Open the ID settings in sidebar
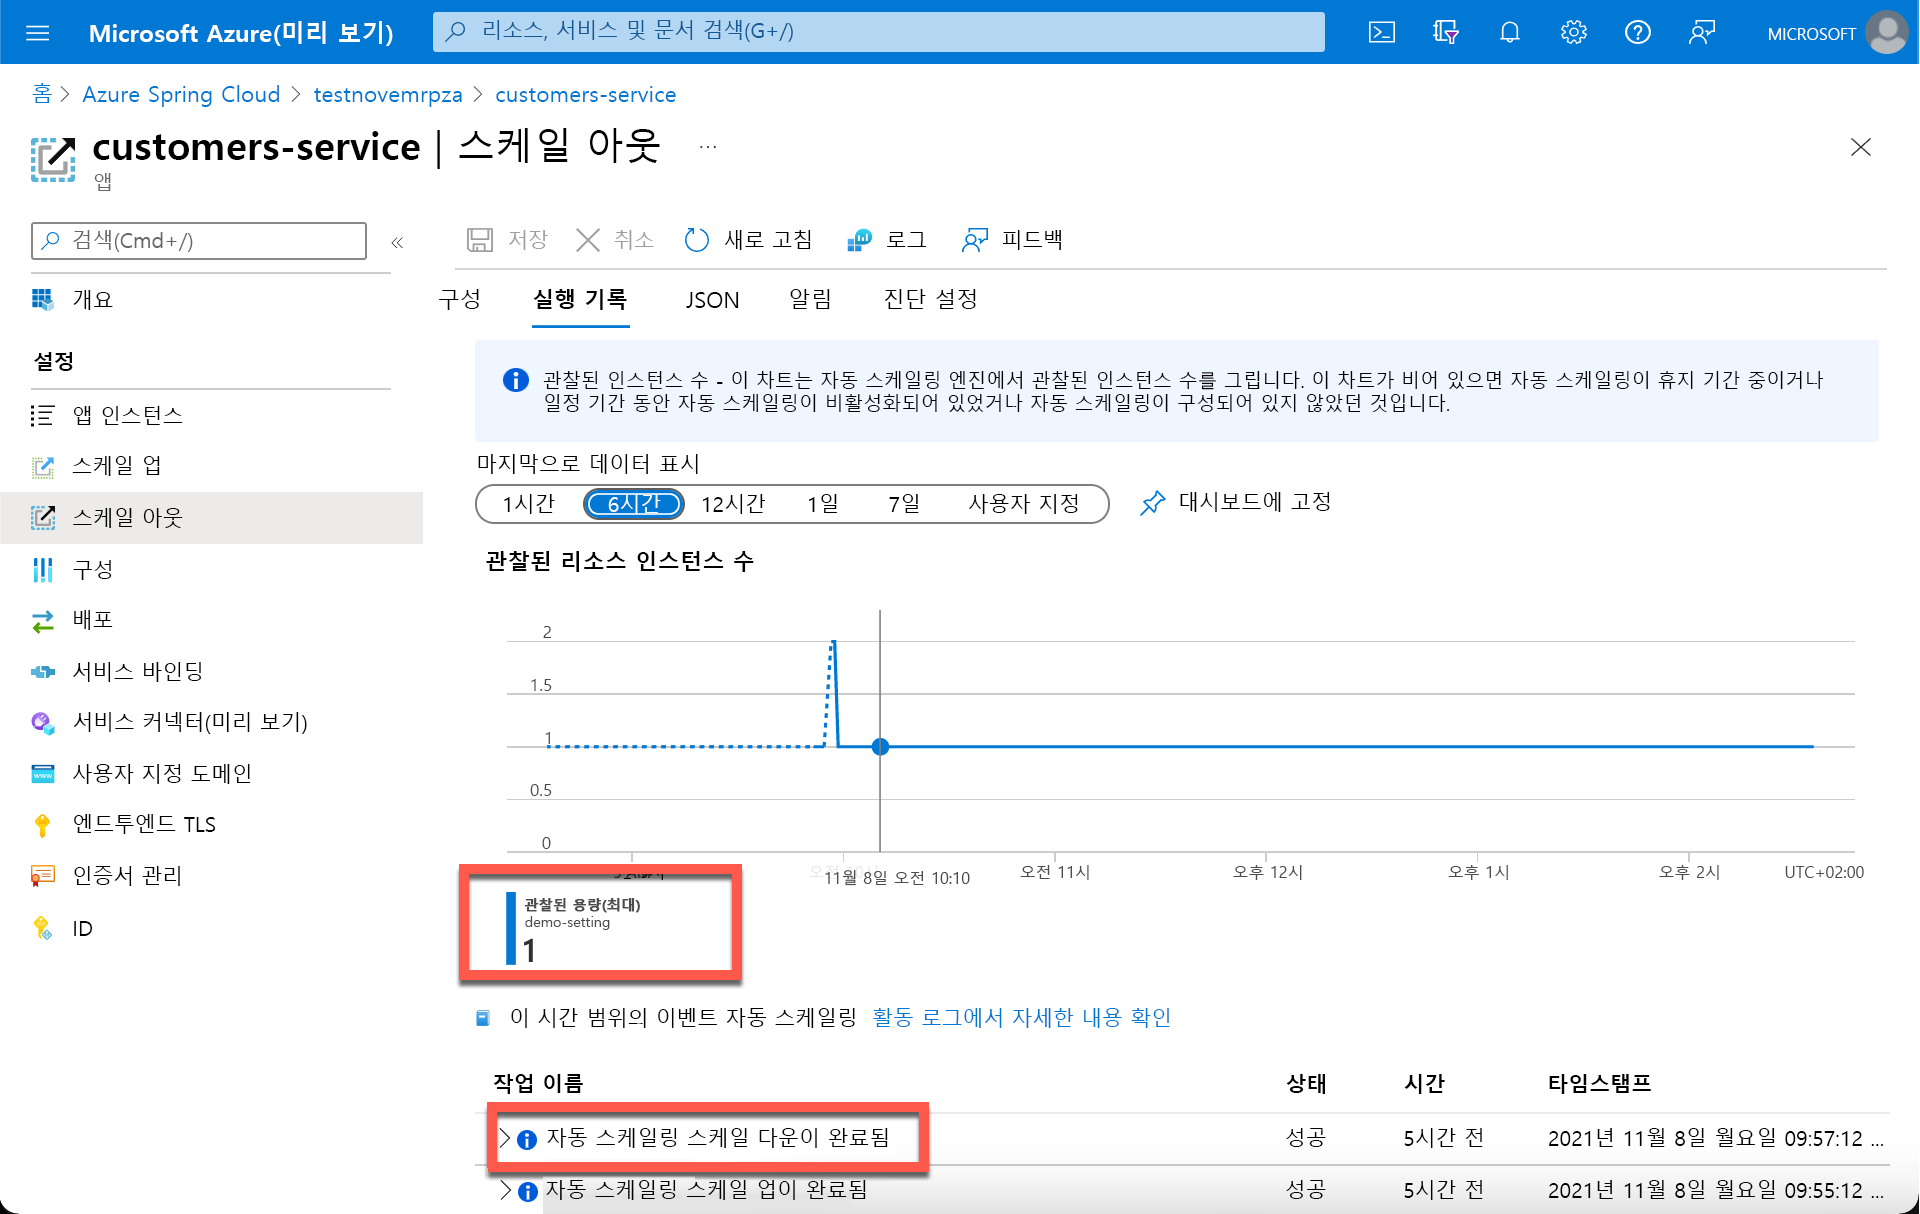This screenshot has height=1214, width=1920. click(x=81, y=928)
